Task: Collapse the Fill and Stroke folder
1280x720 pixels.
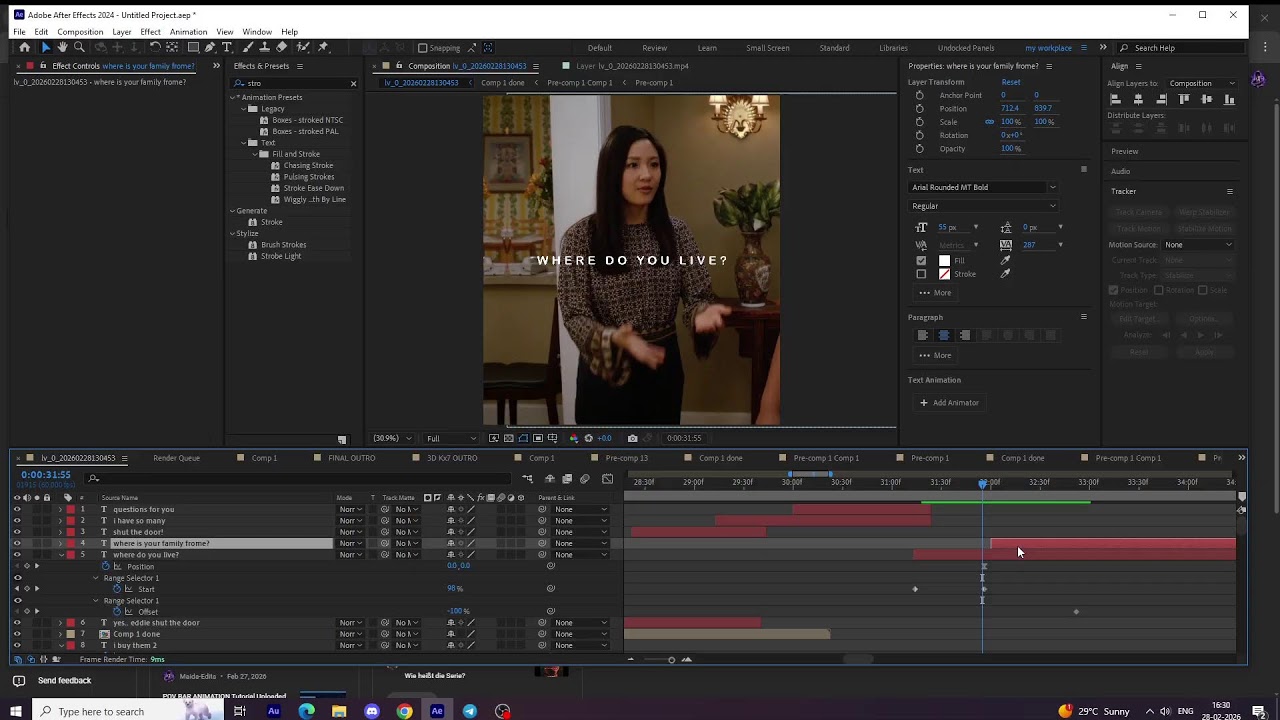Action: click(x=254, y=154)
